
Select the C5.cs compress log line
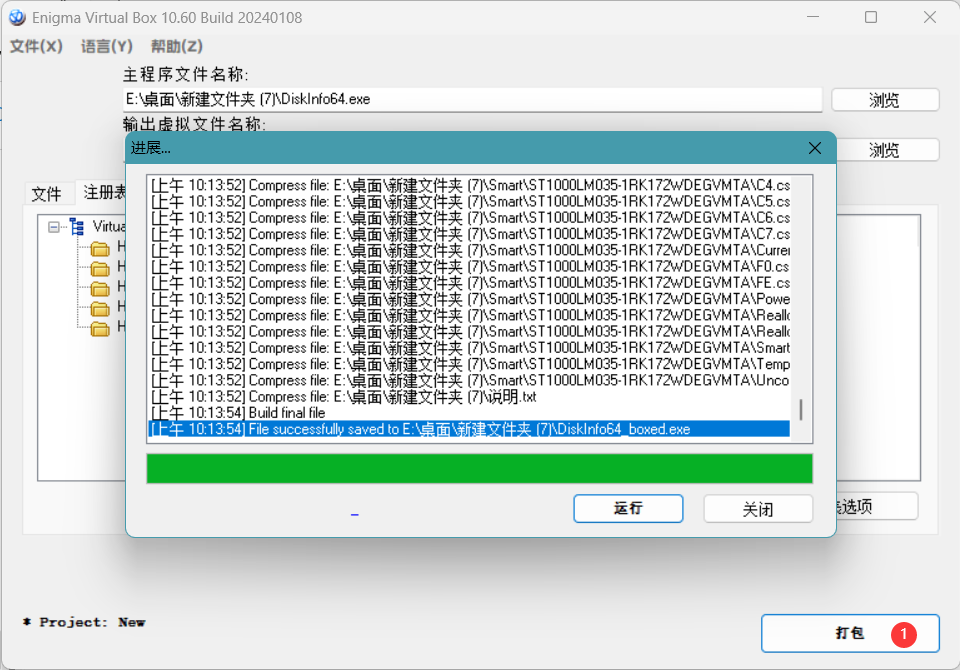(470, 201)
